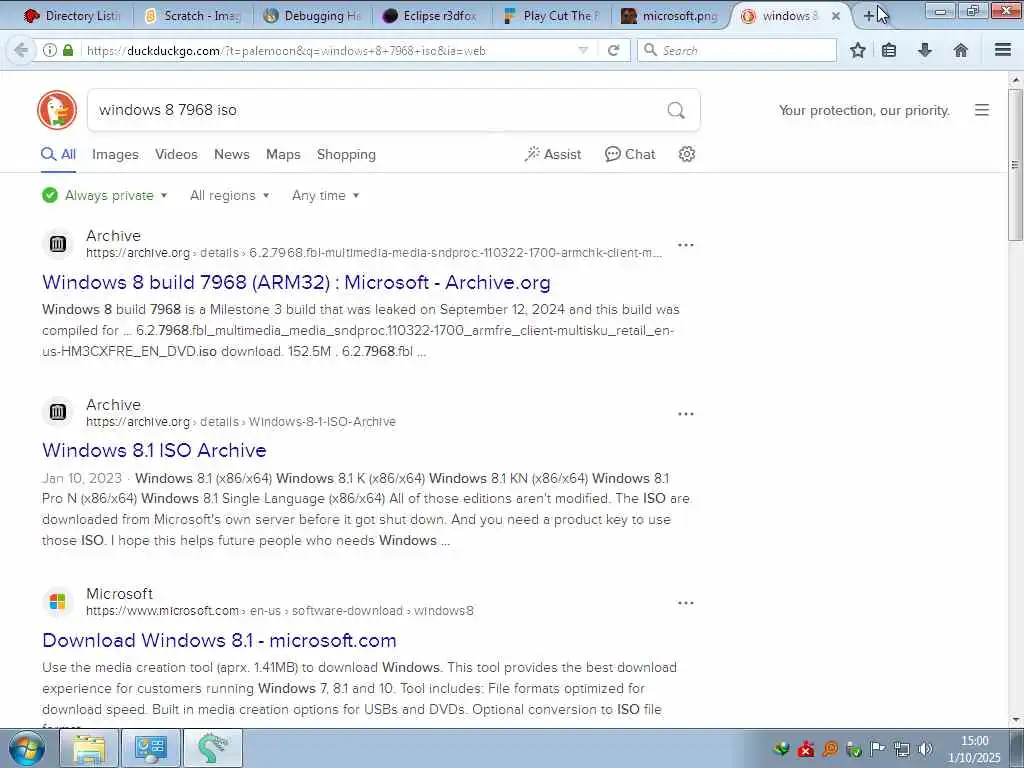Viewport: 1024px width, 768px height.
Task: Open more options for Windows 8.1 ISO Archive result
Action: (x=686, y=414)
